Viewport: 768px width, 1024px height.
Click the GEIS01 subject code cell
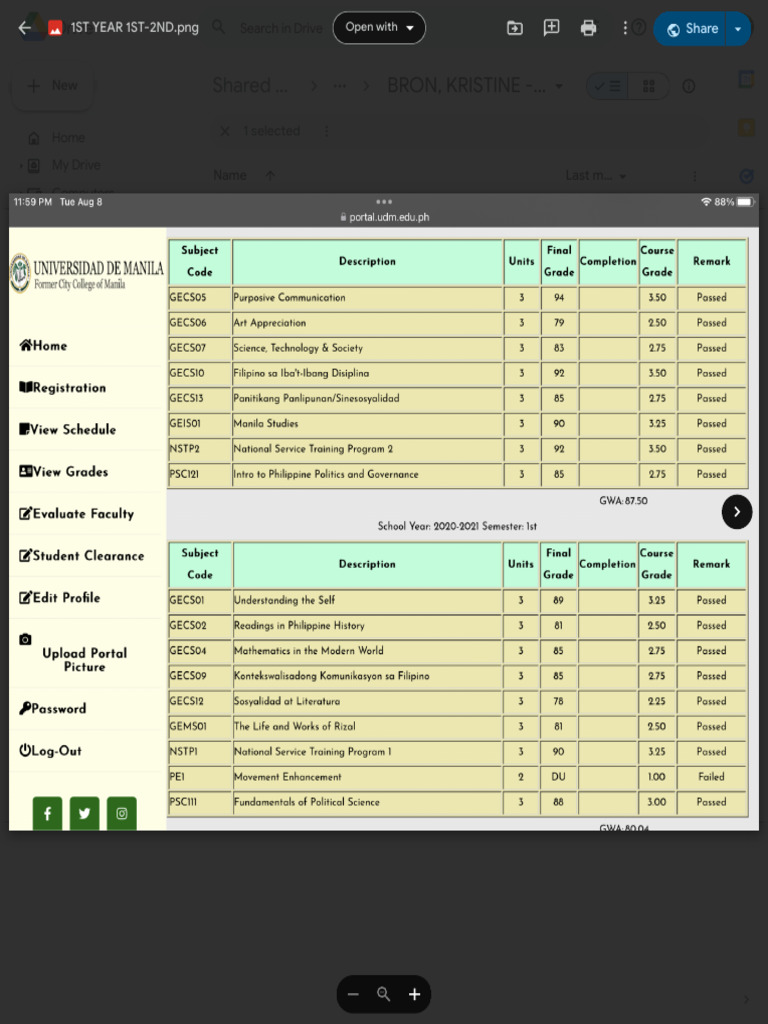[x=200, y=423]
